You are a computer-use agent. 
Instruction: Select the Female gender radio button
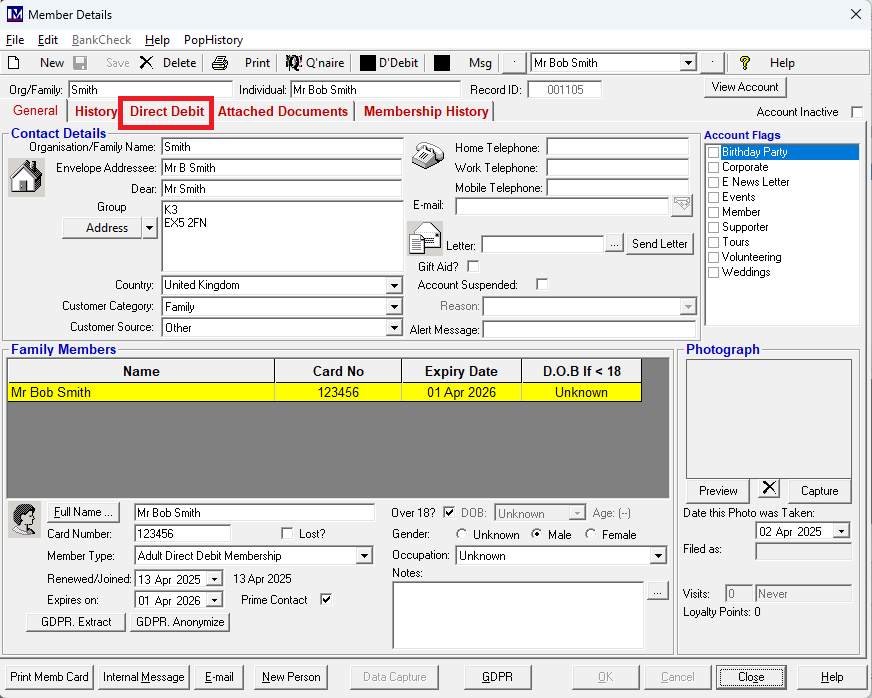pyautogui.click(x=591, y=535)
